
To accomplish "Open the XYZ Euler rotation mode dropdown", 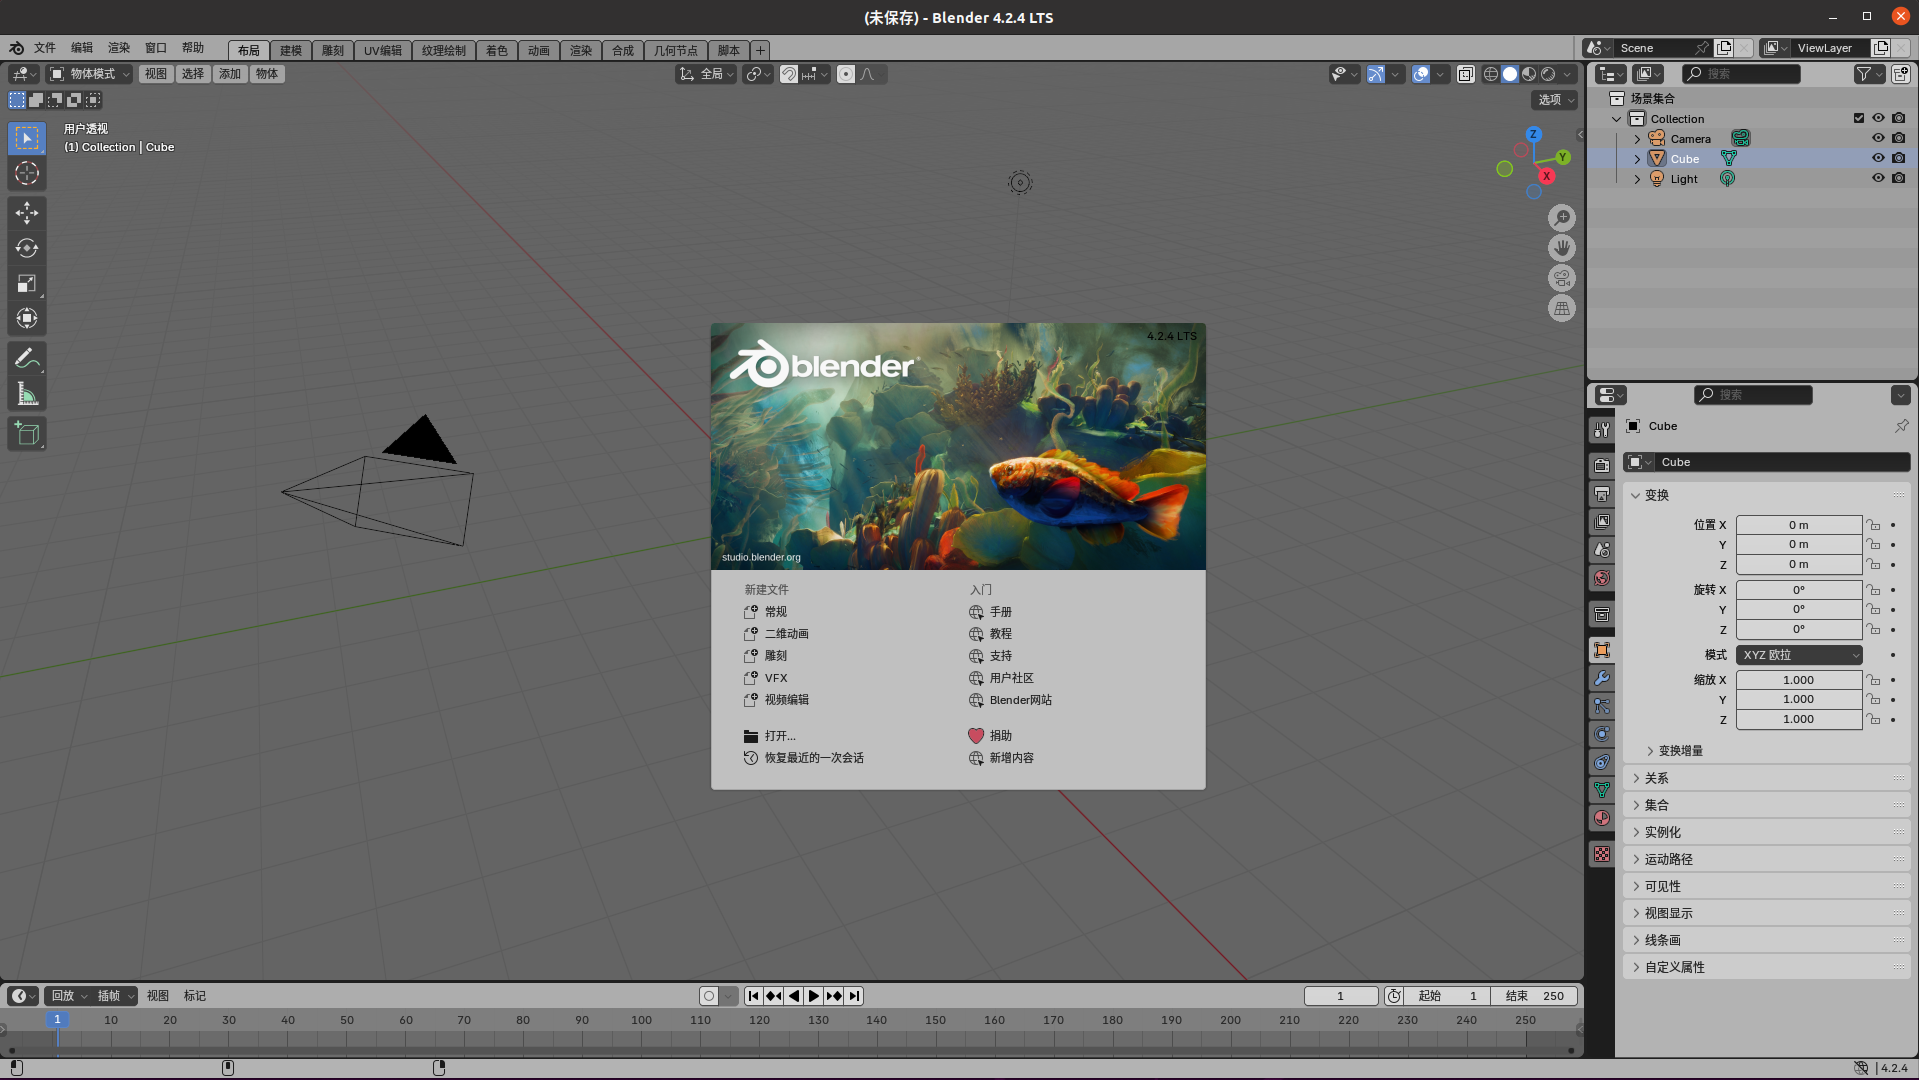I will click(x=1799, y=655).
